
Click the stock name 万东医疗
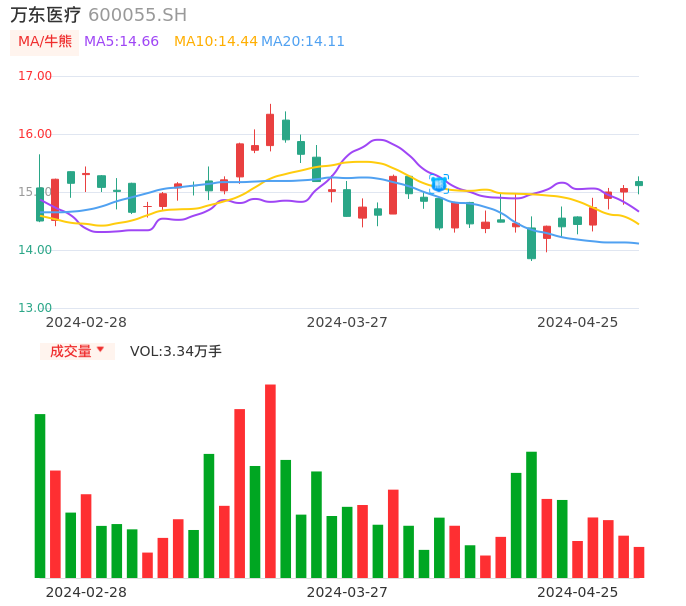click(x=46, y=15)
